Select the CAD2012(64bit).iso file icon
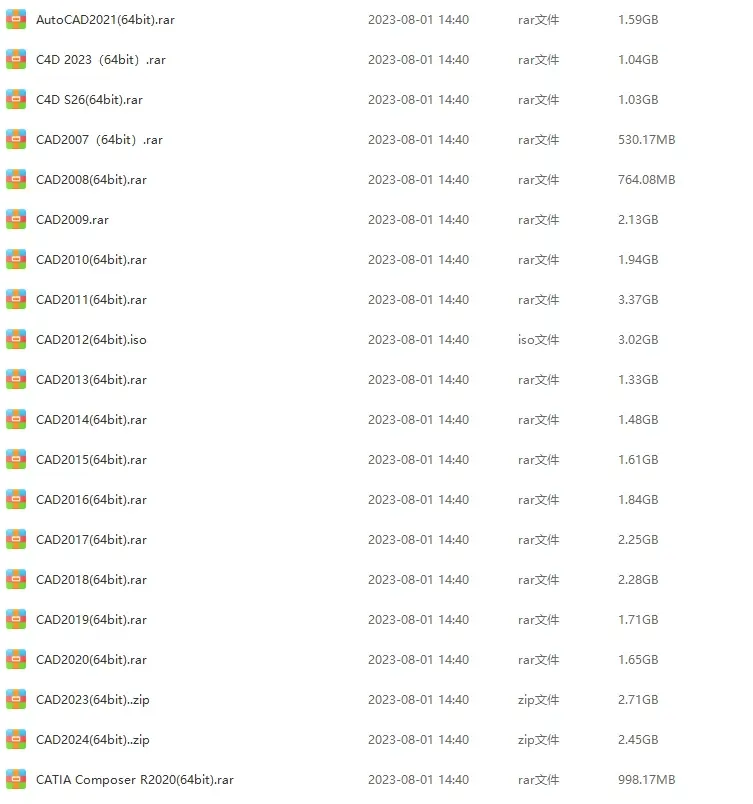Screen dimensions: 753x804 click(16, 339)
